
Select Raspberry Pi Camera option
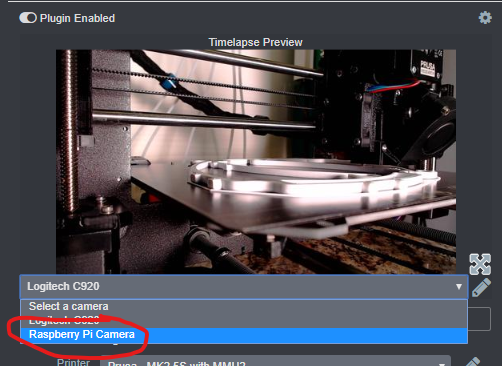pos(244,335)
